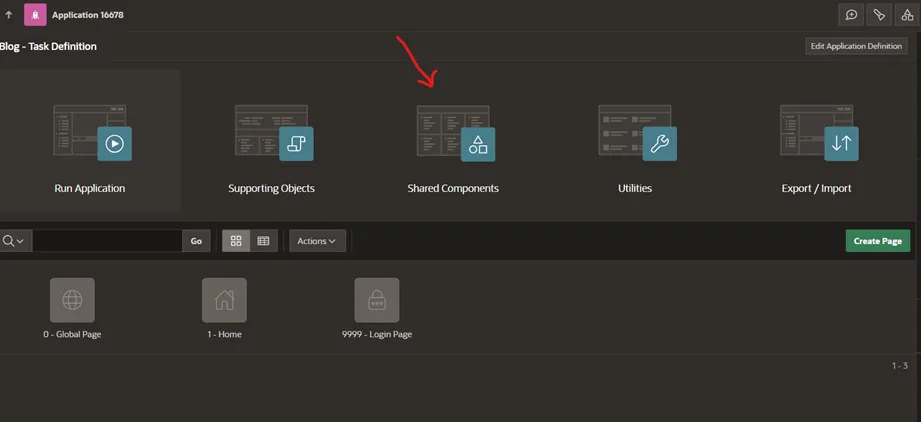921x422 pixels.
Task: Switch to View Report table mode
Action: click(264, 241)
